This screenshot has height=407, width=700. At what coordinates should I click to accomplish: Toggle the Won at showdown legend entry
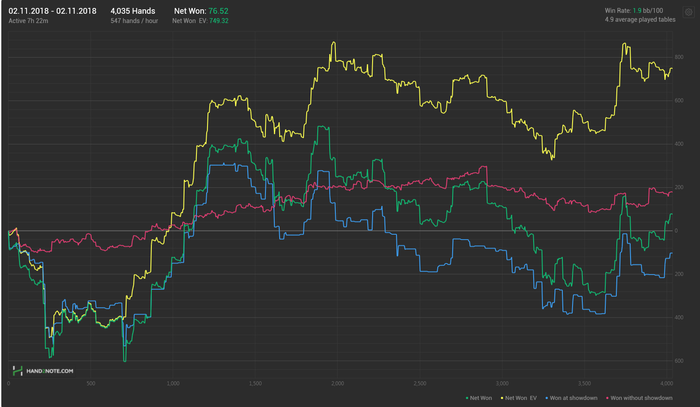tap(571, 398)
